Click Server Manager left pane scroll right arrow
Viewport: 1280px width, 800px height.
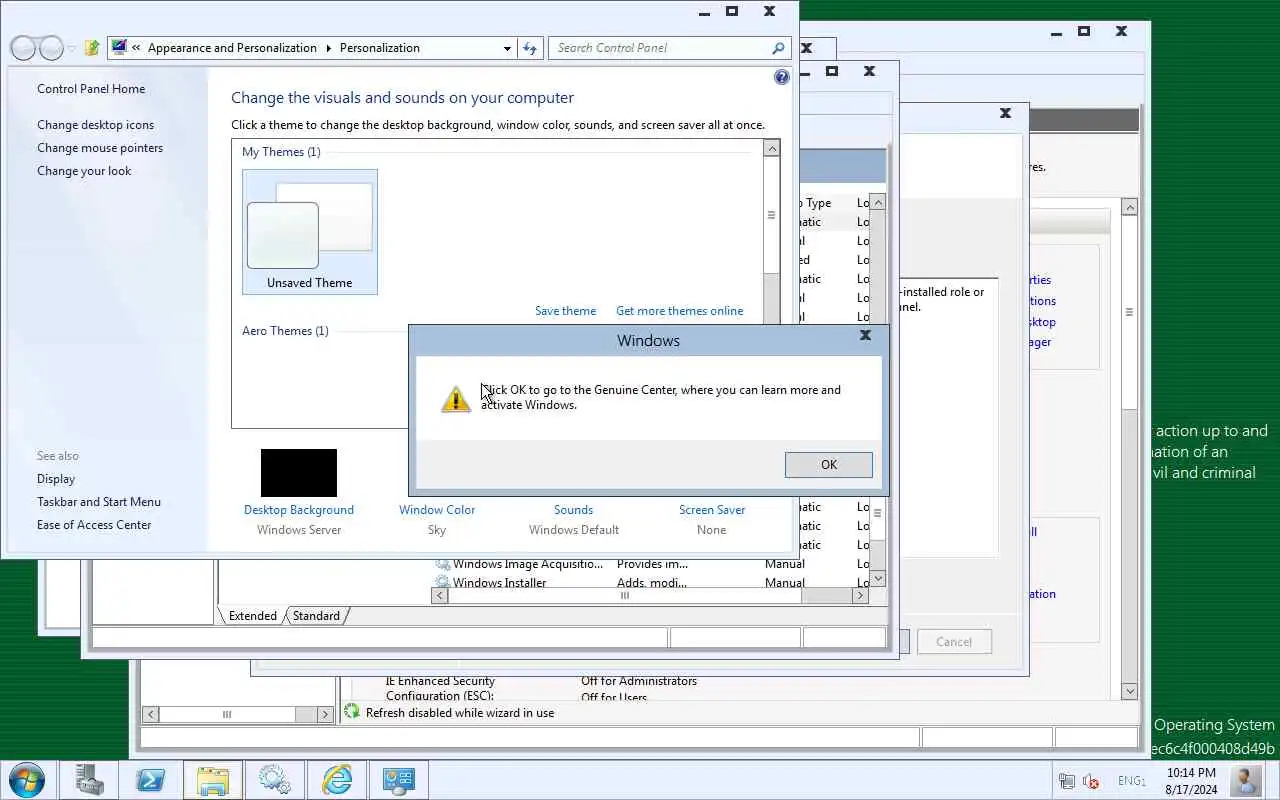(325, 714)
